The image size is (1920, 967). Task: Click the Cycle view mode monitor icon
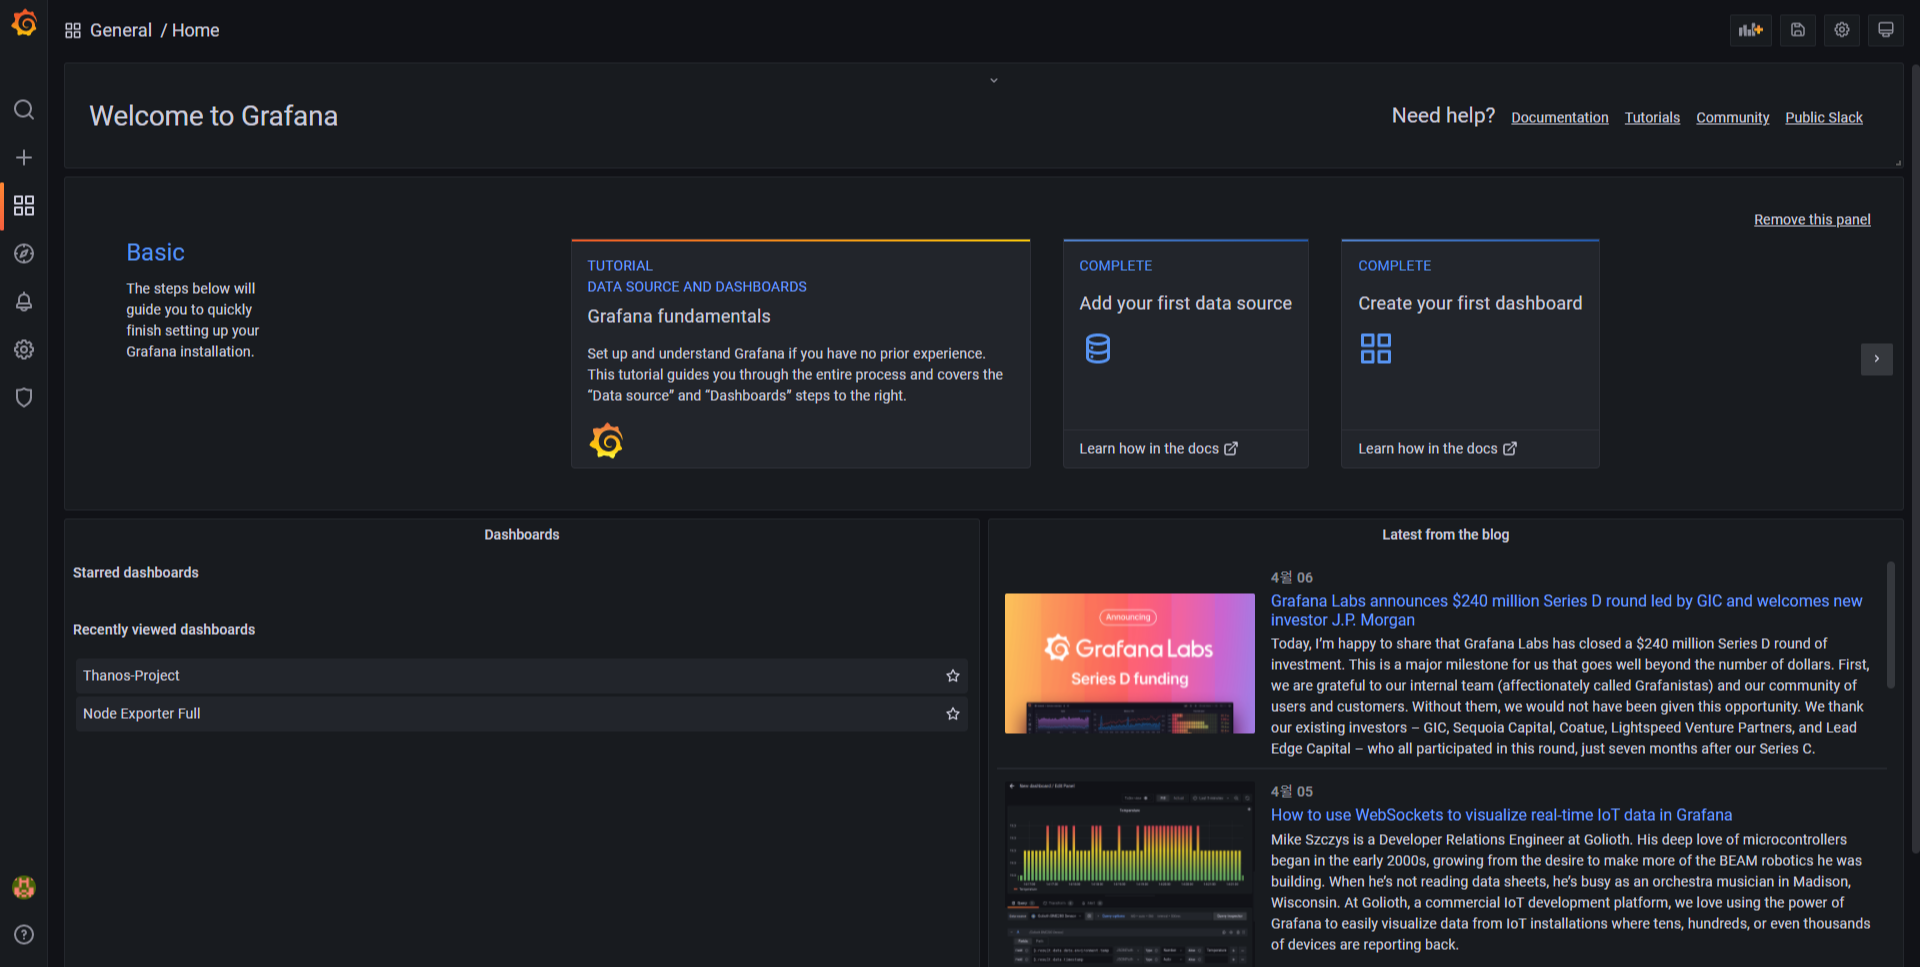[1886, 30]
